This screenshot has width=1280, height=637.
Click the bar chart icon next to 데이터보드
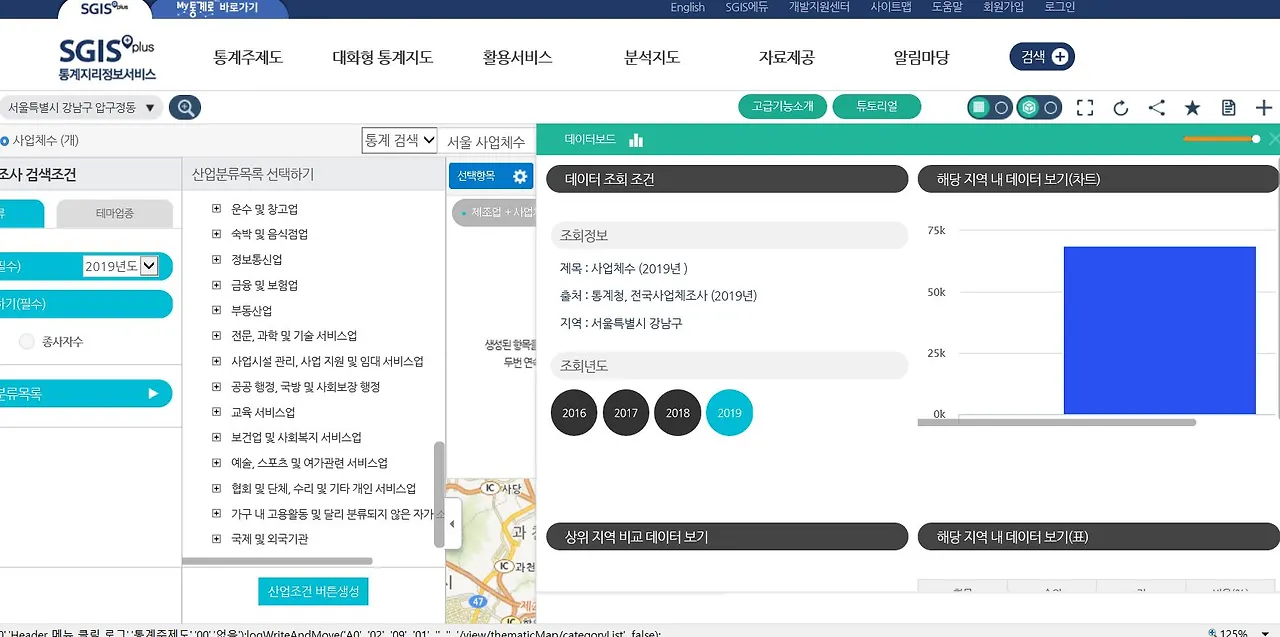pyautogui.click(x=637, y=141)
